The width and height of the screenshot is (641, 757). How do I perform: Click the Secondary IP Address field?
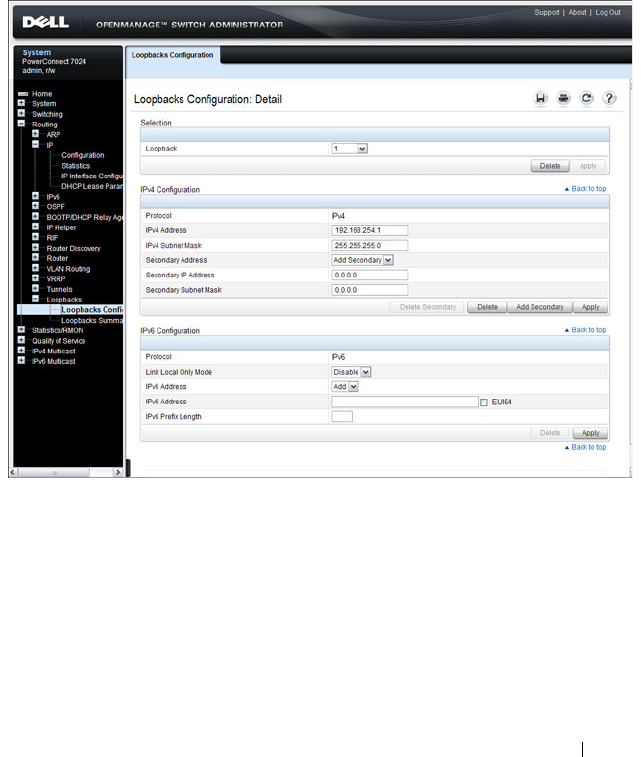point(370,275)
